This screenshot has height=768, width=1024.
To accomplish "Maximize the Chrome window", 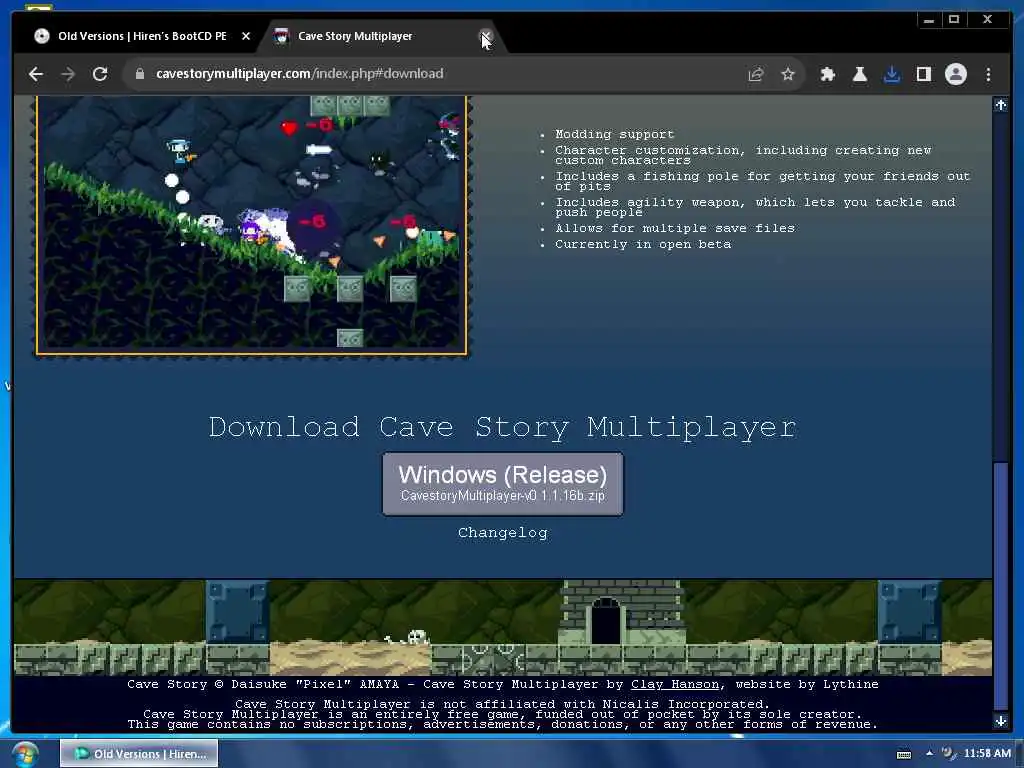I will point(954,20).
